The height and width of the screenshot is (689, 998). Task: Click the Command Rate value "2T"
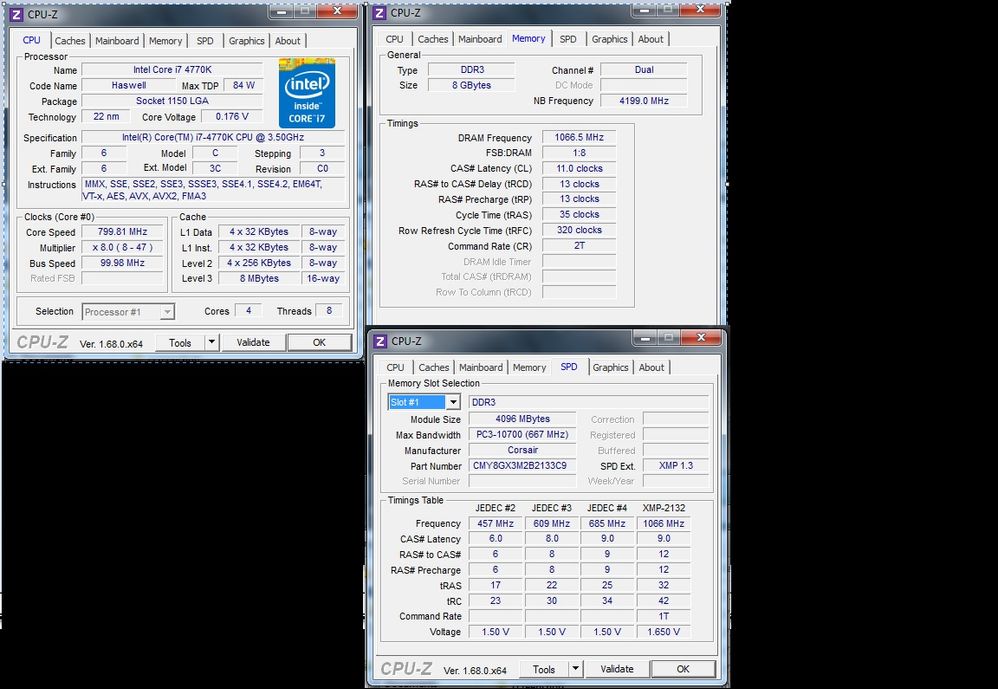(x=579, y=246)
